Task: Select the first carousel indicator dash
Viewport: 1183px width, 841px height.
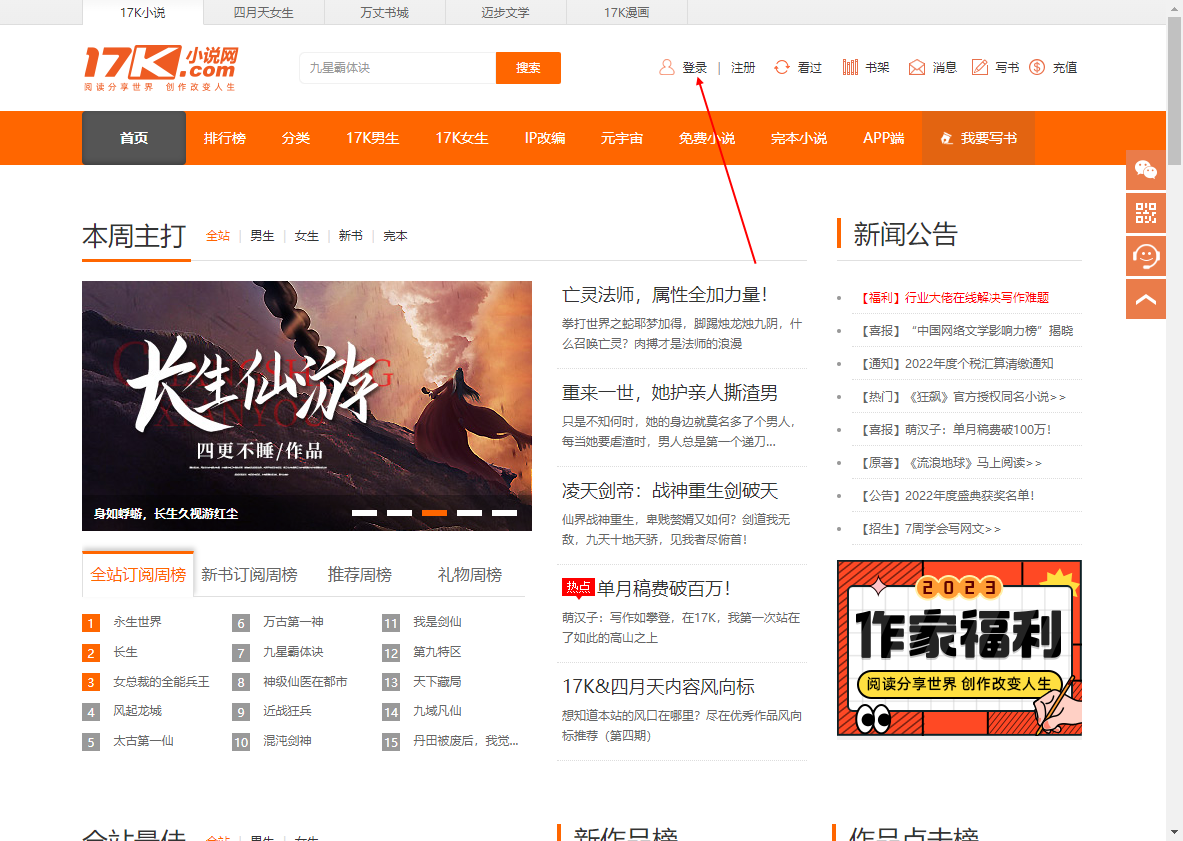Action: (x=364, y=513)
